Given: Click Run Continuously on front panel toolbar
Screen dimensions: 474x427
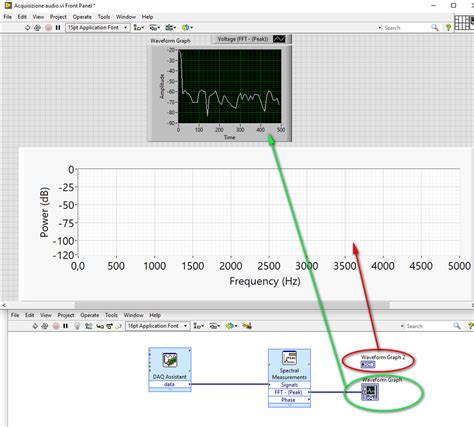Looking at the screenshot, I should [37, 28].
